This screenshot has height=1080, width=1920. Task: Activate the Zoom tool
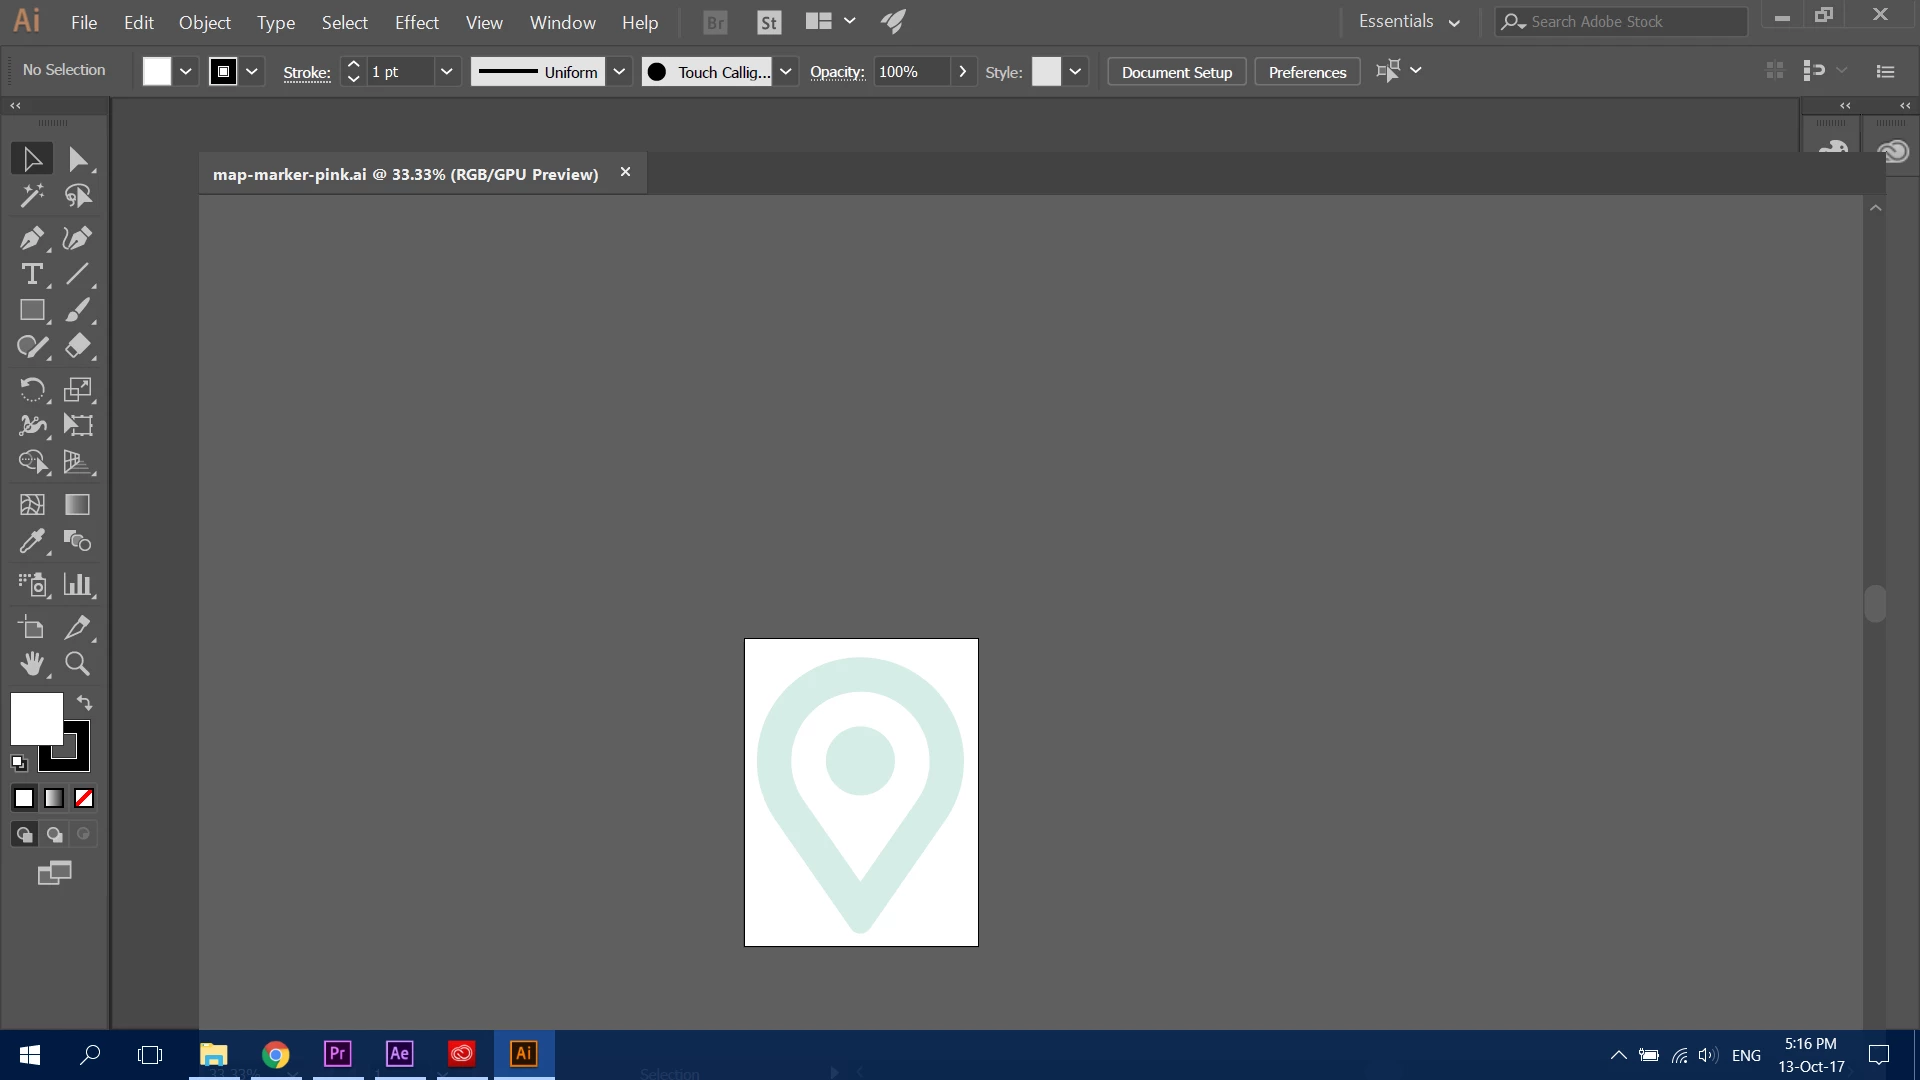click(77, 664)
